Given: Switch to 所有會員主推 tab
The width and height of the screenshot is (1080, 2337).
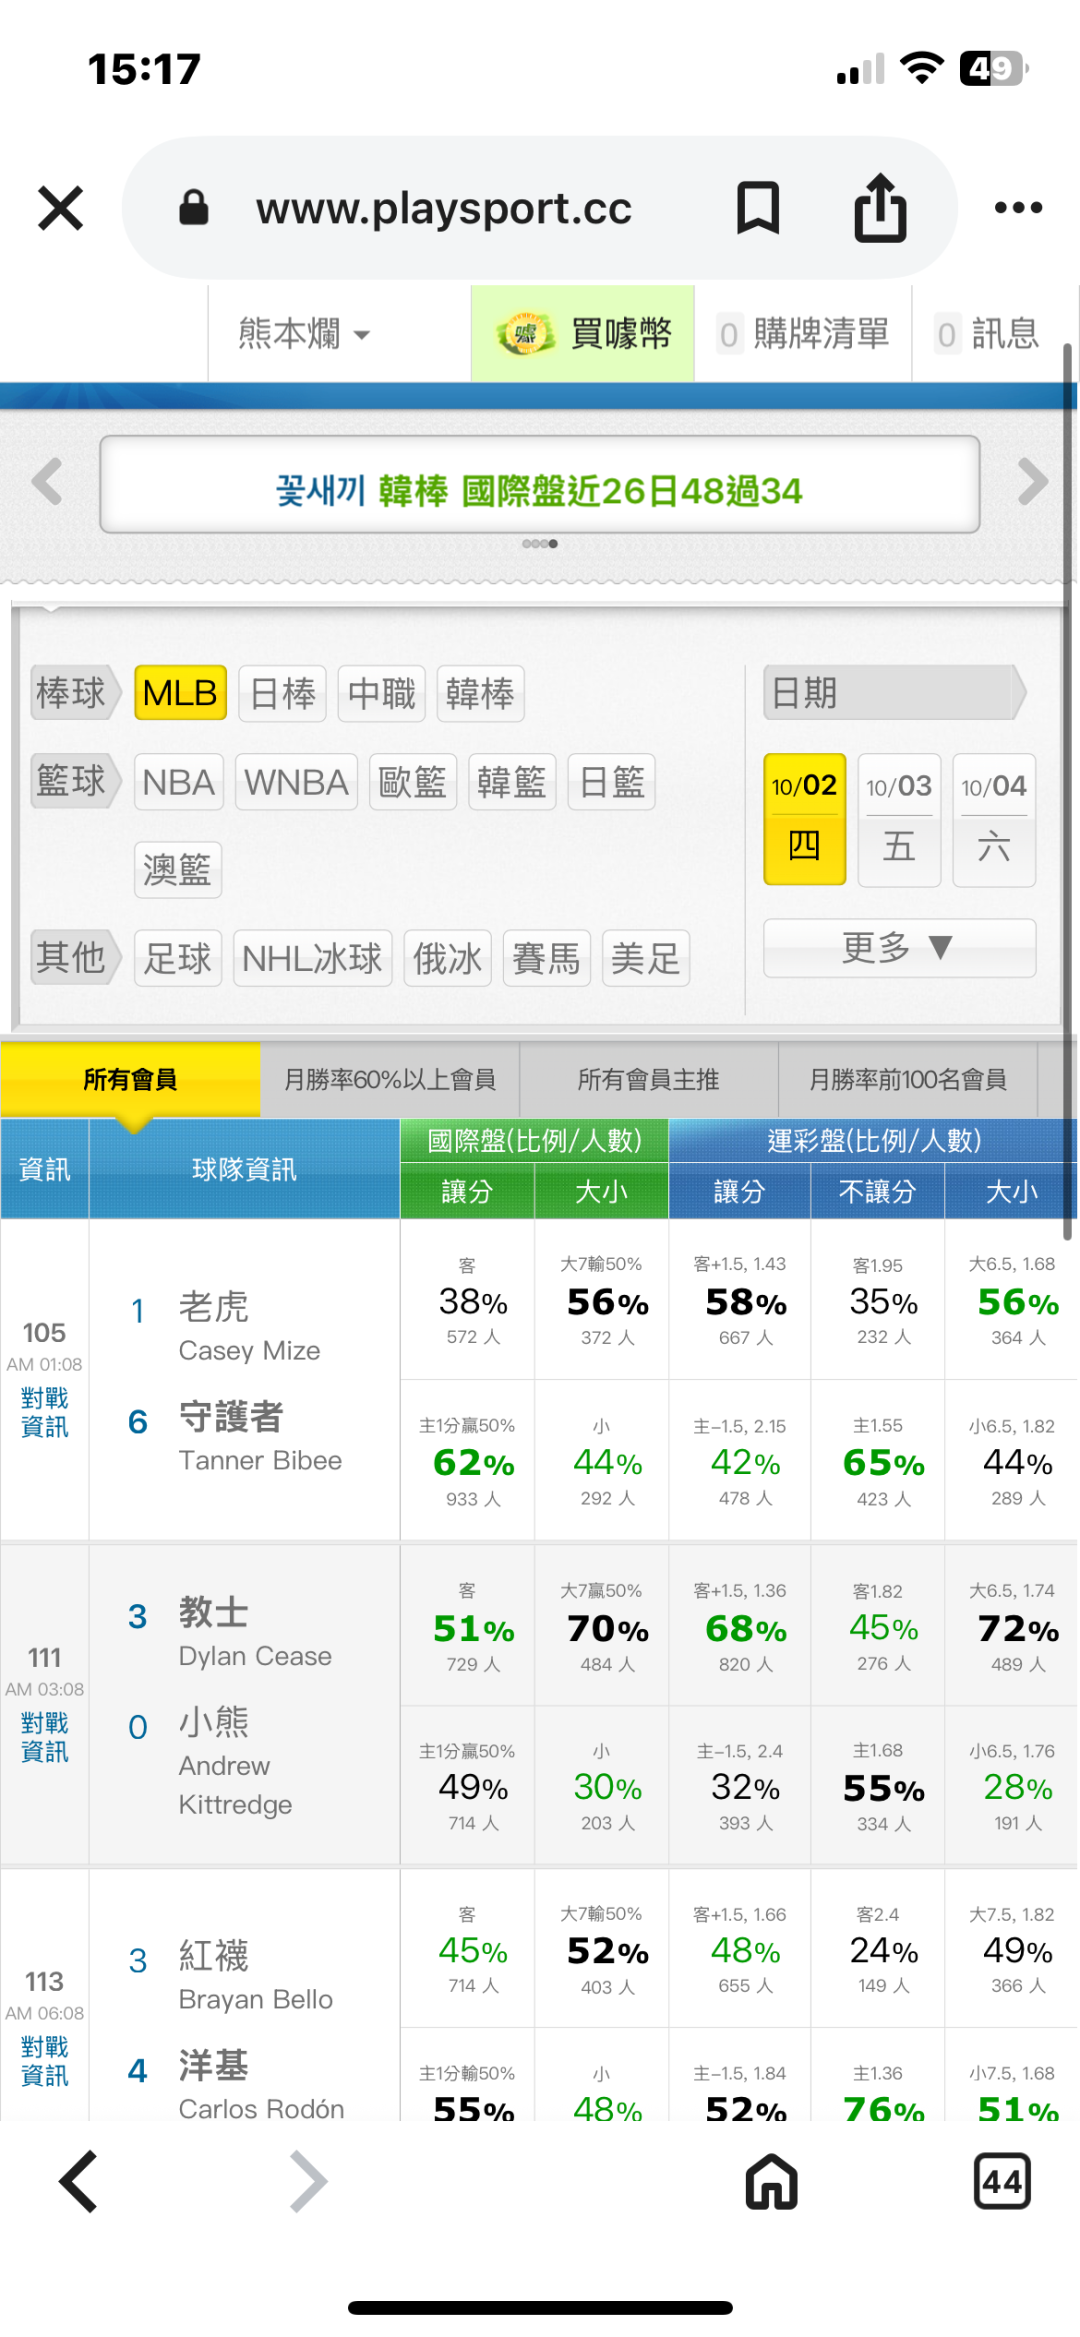Looking at the screenshot, I should [x=648, y=1079].
